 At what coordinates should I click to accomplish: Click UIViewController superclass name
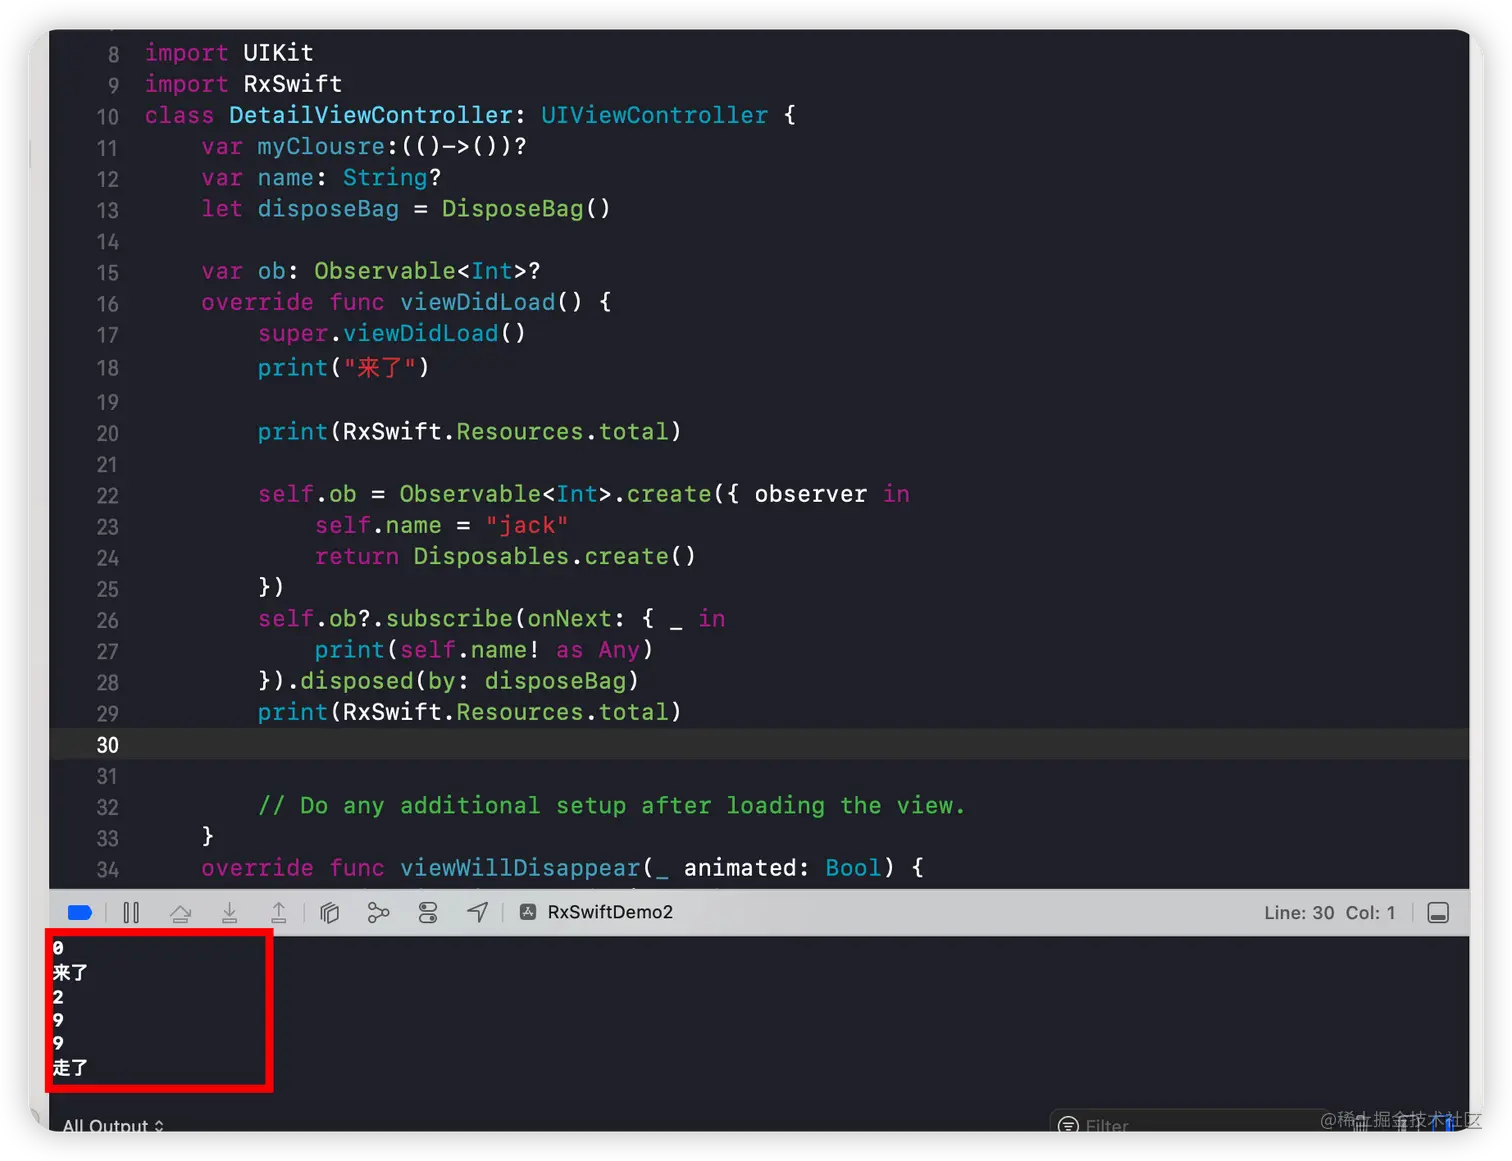click(x=655, y=115)
